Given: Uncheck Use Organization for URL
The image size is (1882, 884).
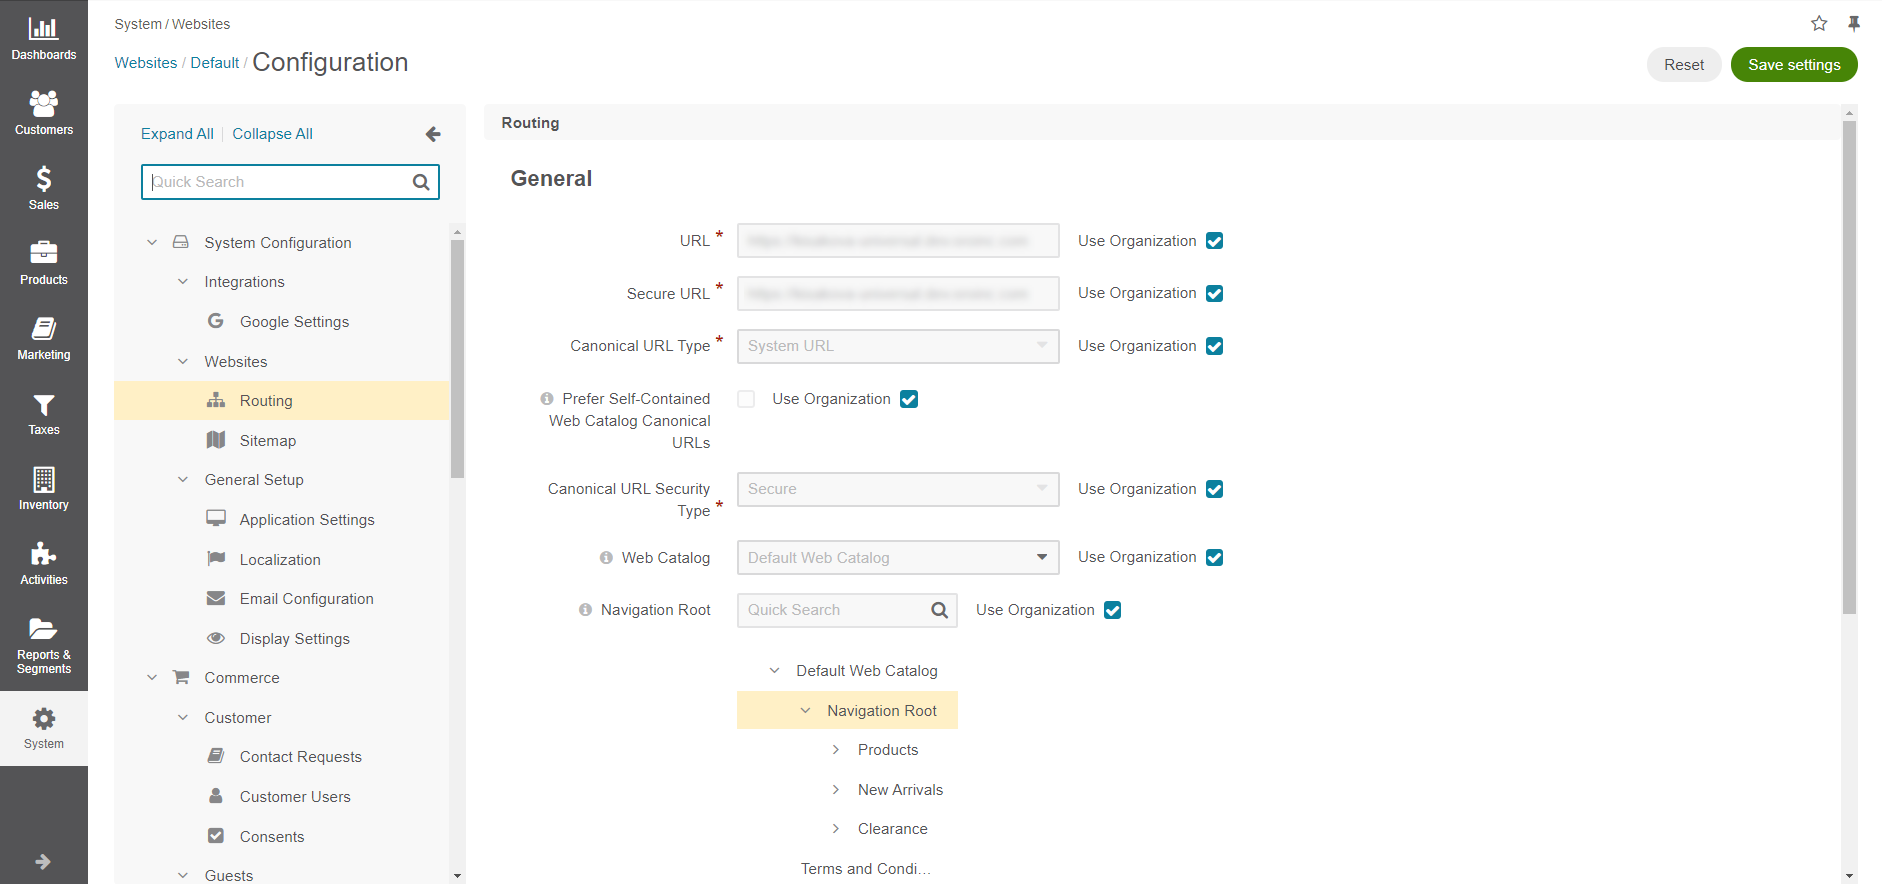Looking at the screenshot, I should (1214, 241).
